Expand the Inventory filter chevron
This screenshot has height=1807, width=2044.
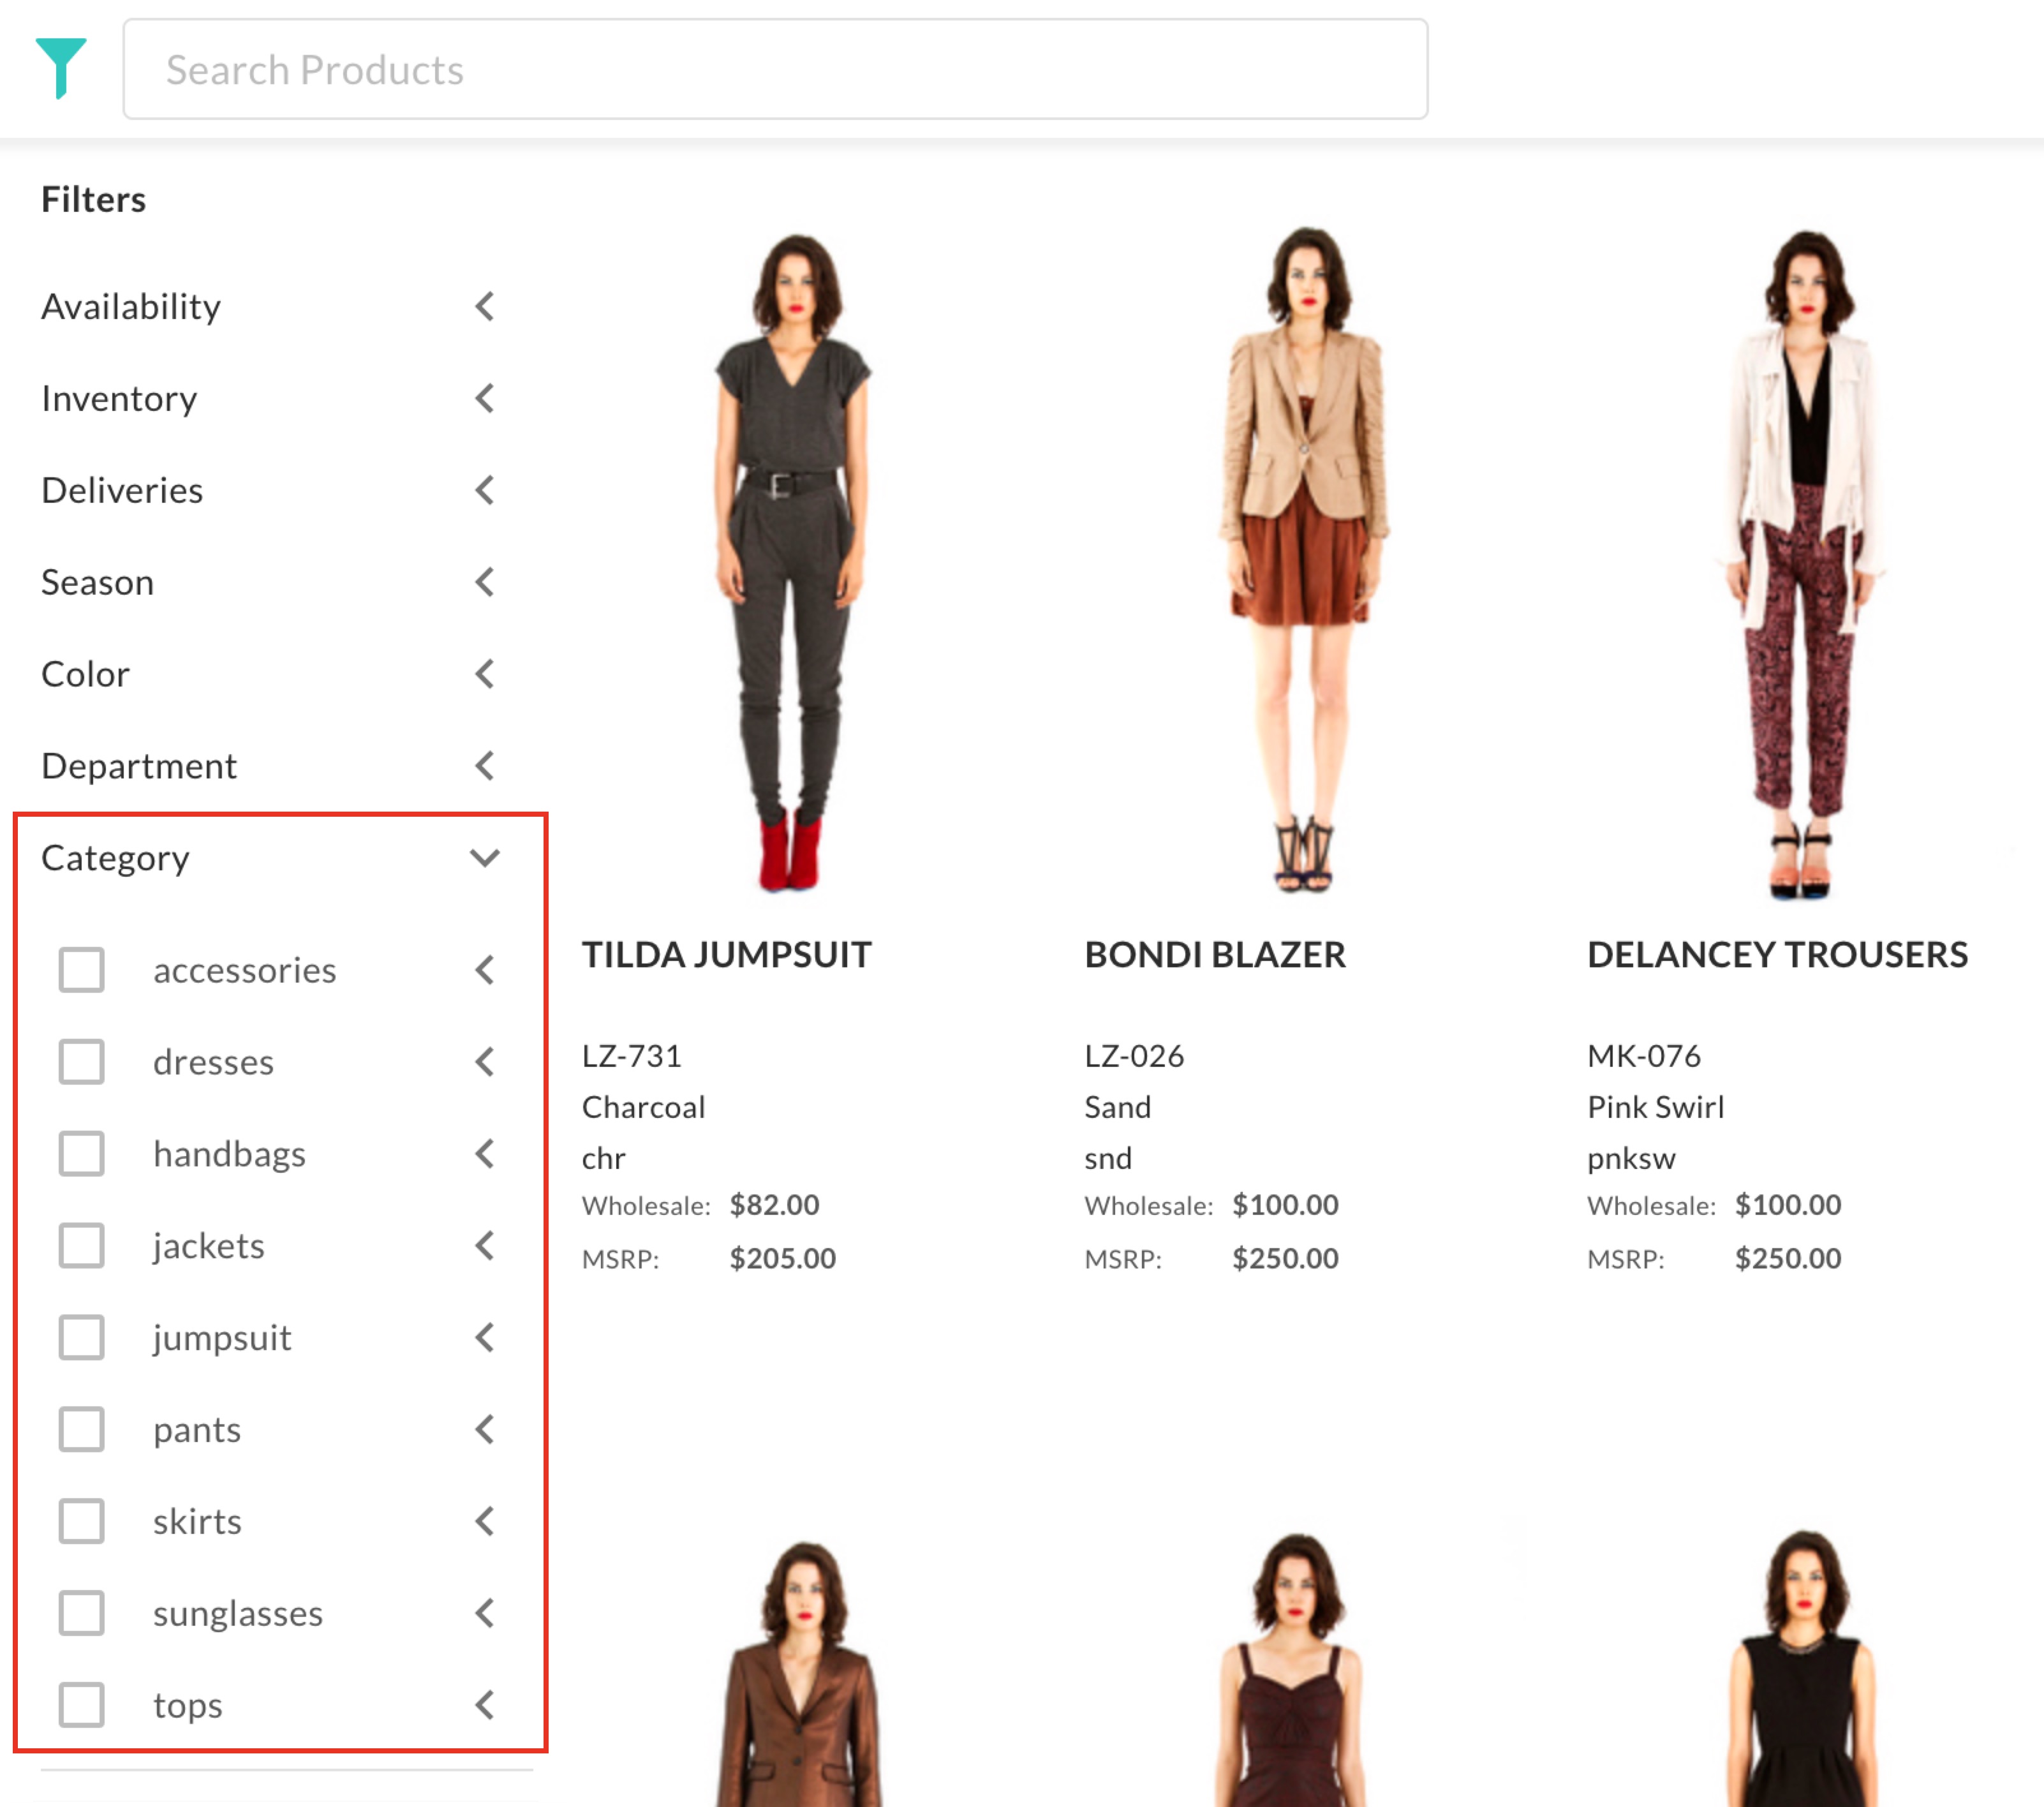point(485,398)
